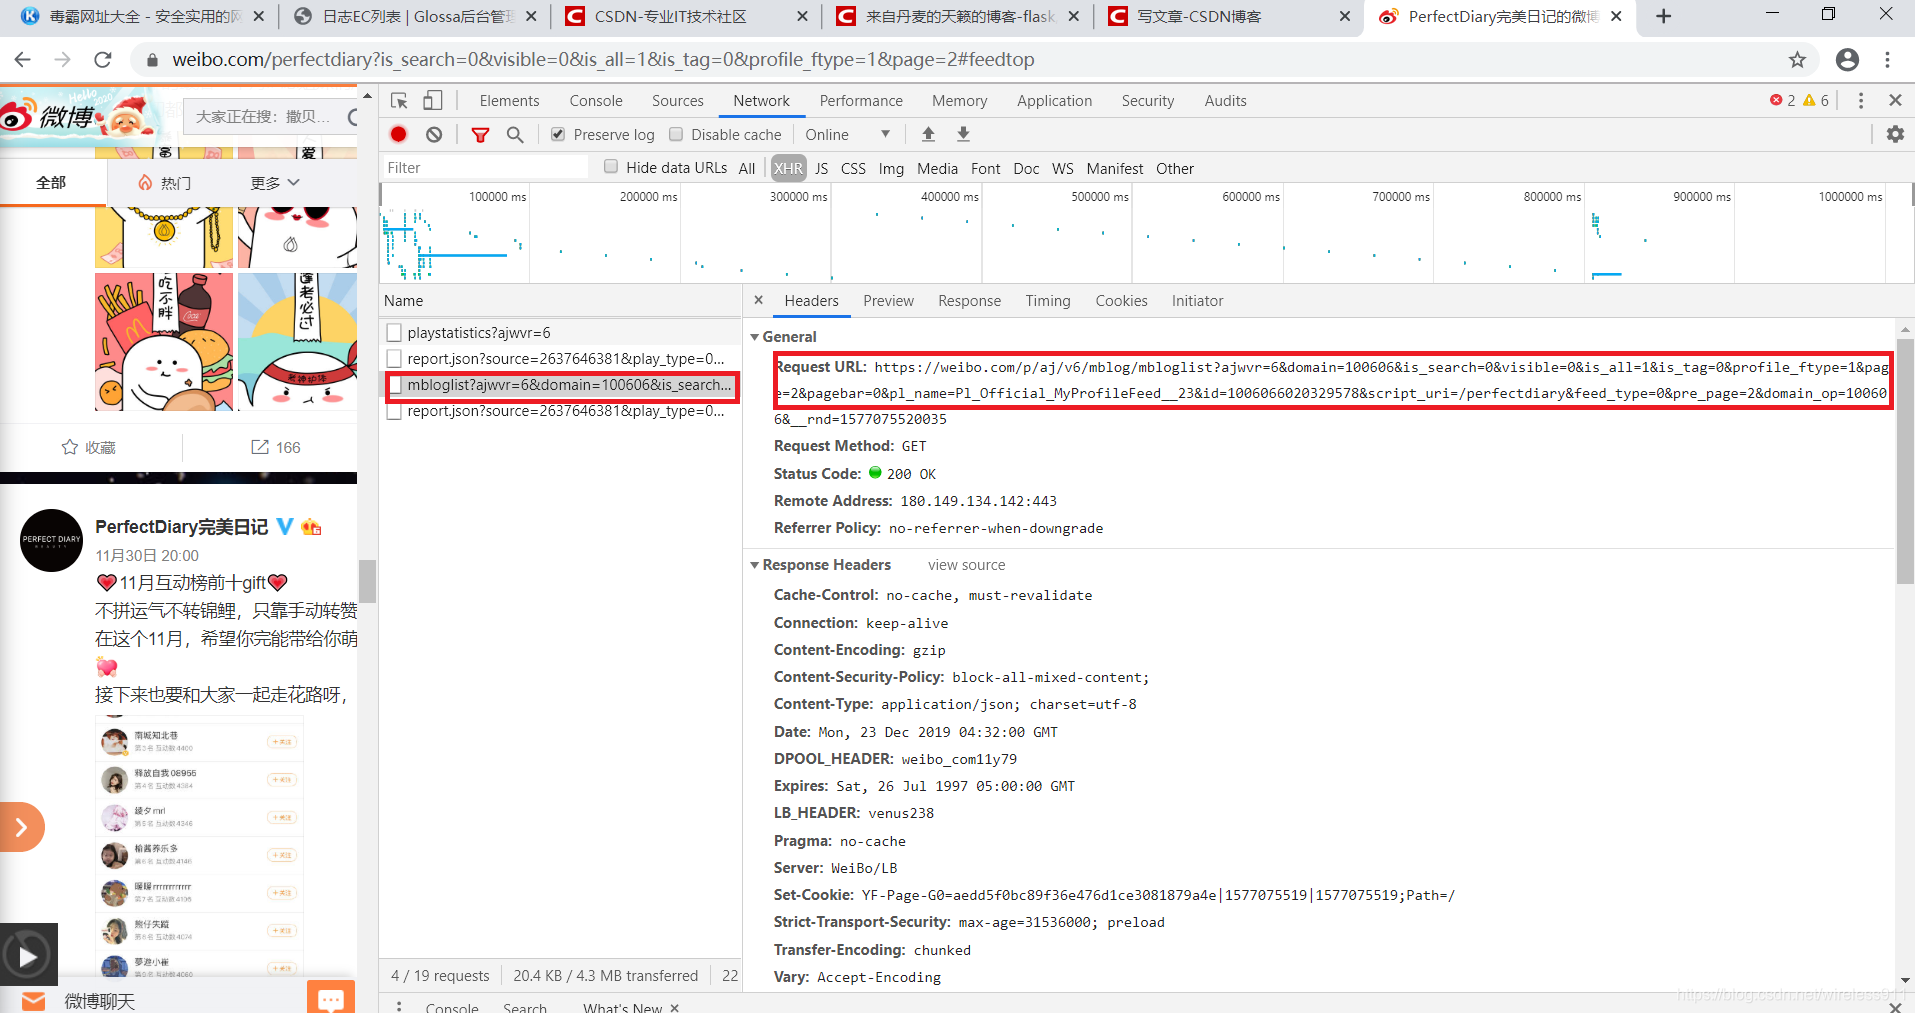The width and height of the screenshot is (1915, 1013).
Task: Open the orange chat bubble icon
Action: 331,999
